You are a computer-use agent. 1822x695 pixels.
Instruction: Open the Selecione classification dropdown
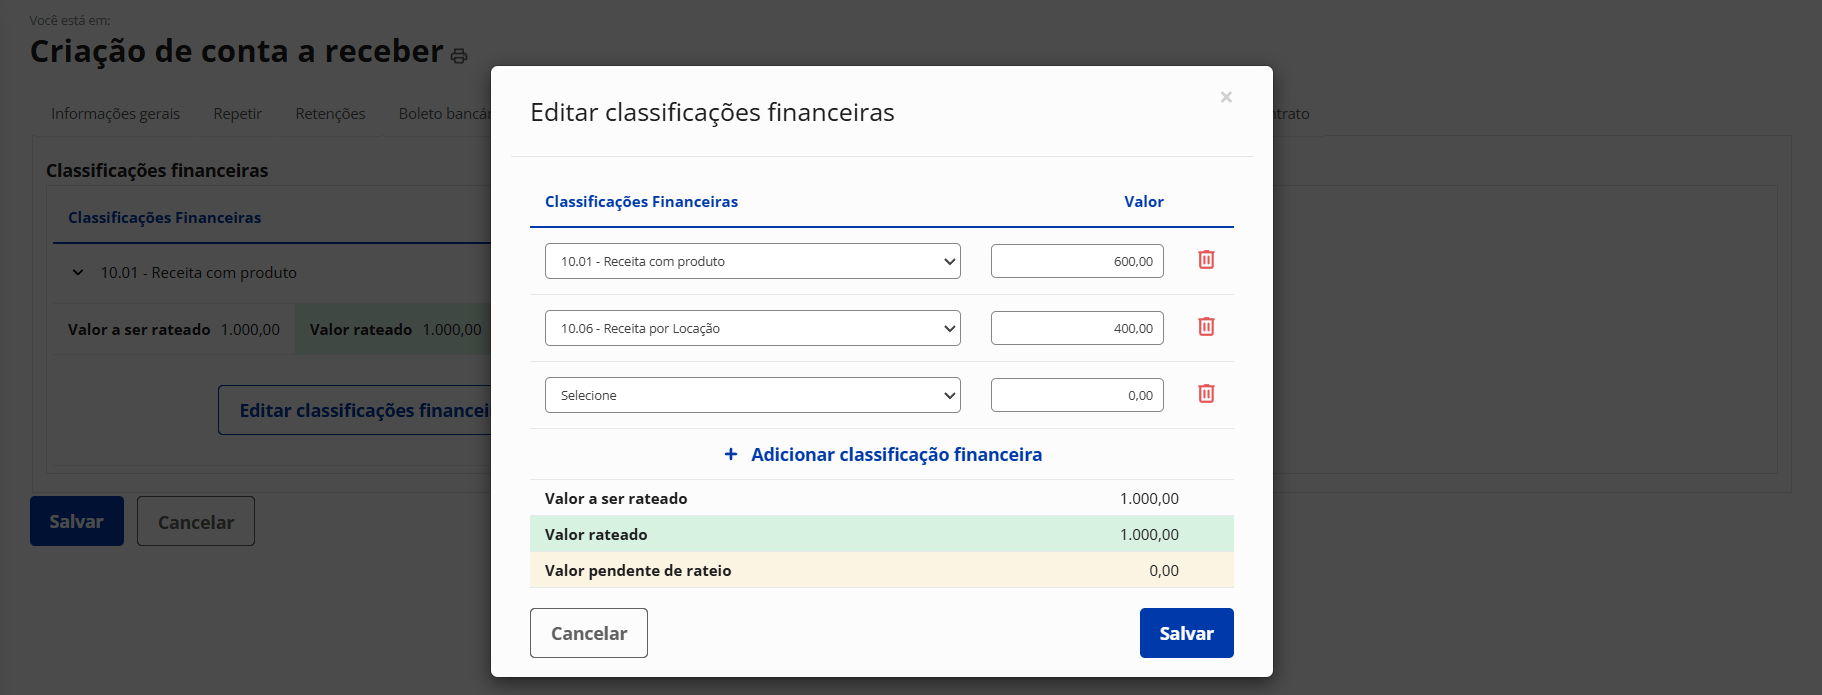pos(752,395)
